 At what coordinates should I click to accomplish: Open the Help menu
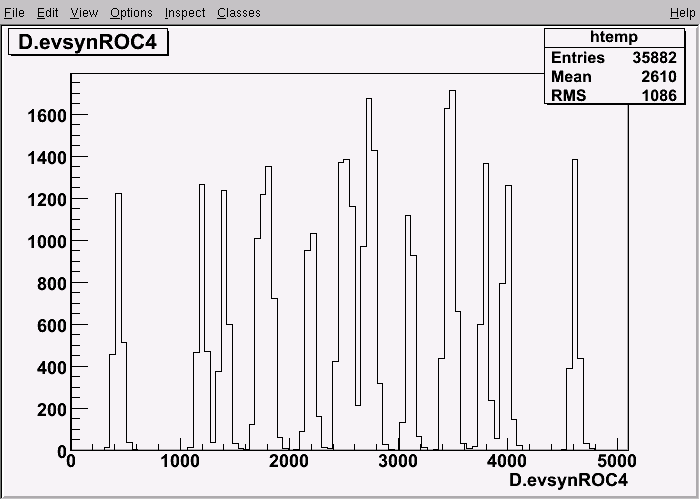click(683, 12)
